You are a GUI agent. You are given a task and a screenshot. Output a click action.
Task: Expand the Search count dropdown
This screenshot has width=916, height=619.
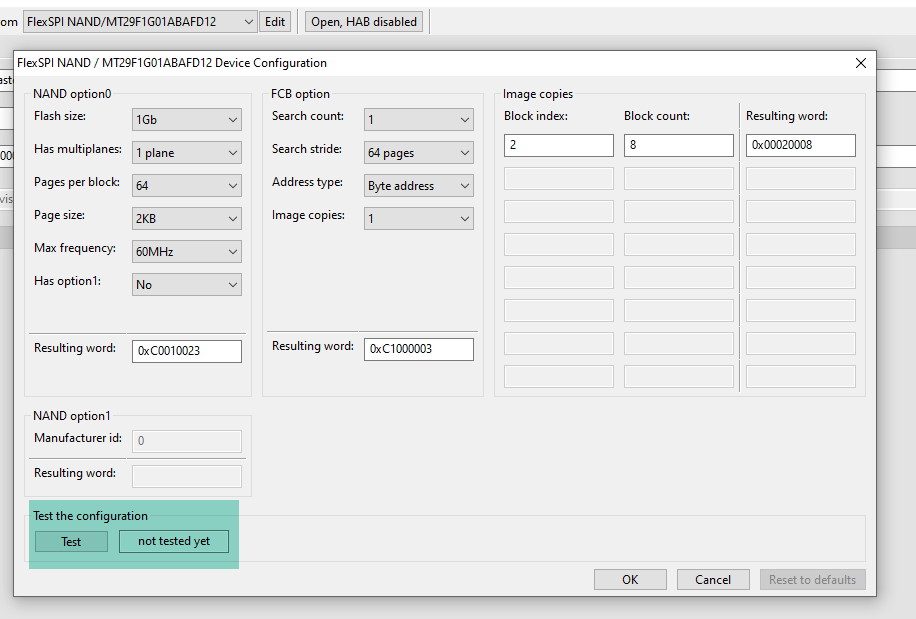418,120
